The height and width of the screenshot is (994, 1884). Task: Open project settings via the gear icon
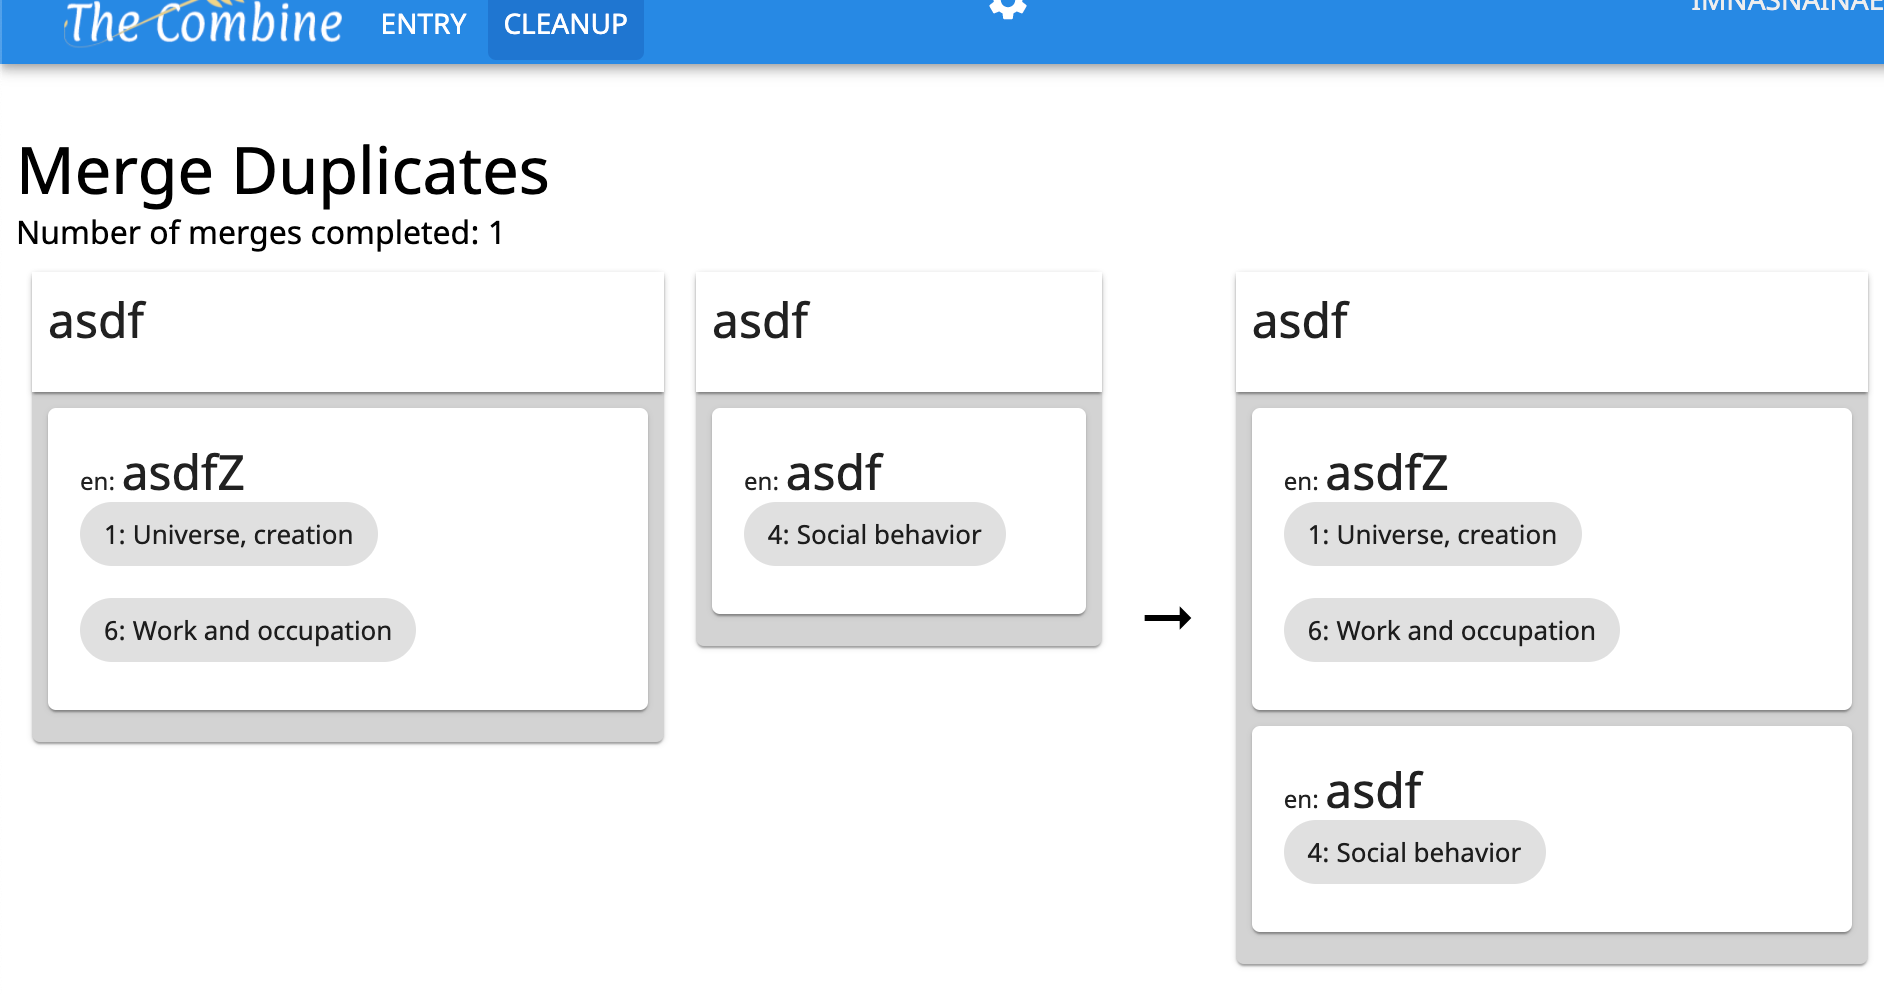pos(1007,10)
